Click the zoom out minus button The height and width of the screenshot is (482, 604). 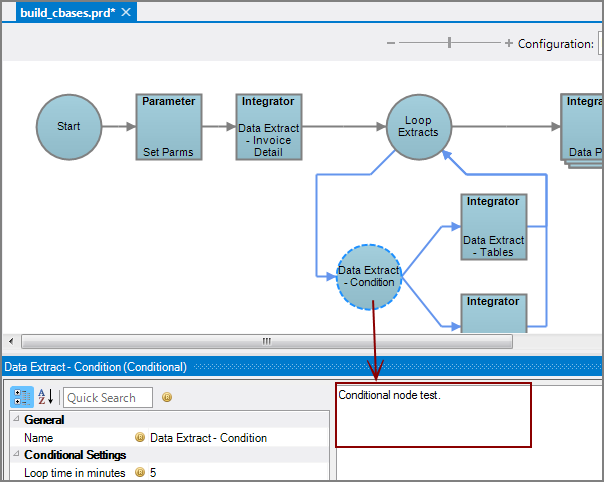(x=391, y=43)
